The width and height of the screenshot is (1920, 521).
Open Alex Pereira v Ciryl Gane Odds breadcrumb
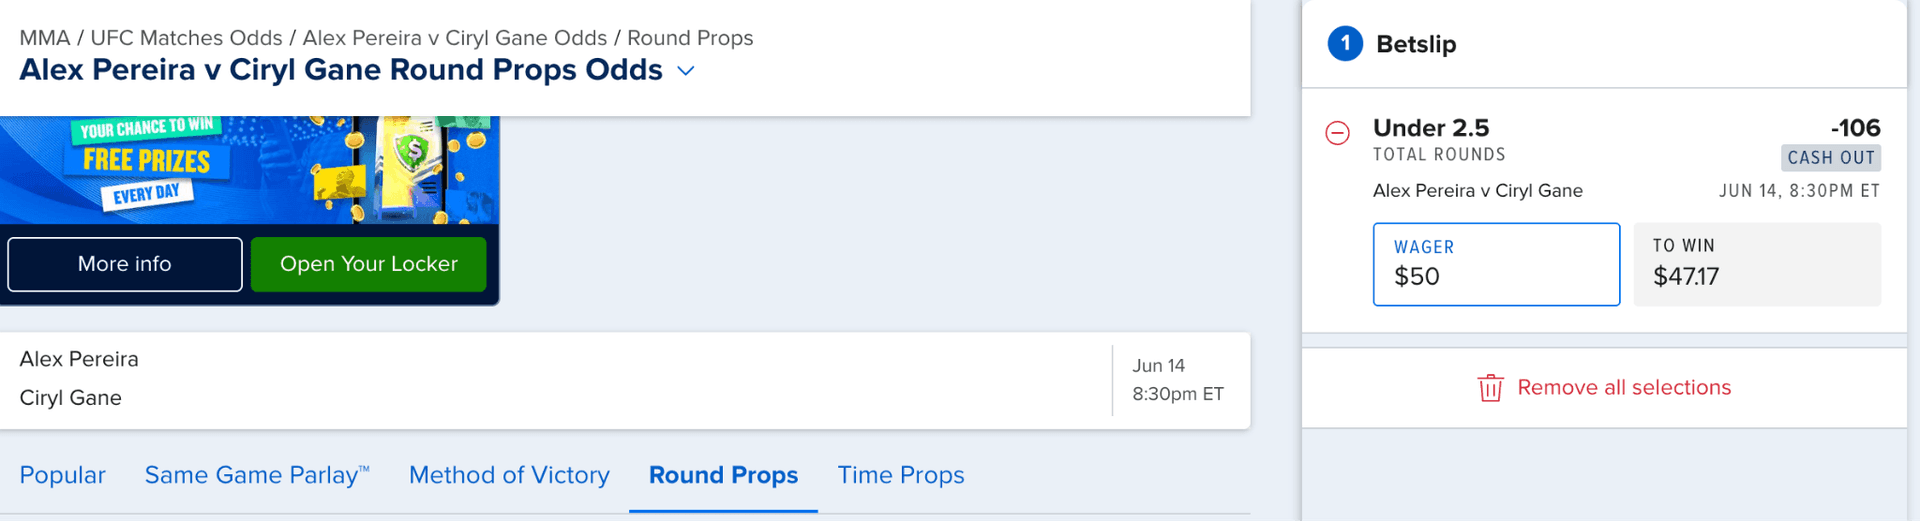tap(454, 38)
